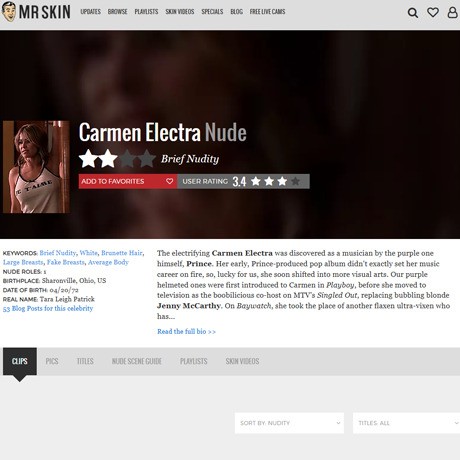The height and width of the screenshot is (460, 460).
Task: Open the Browse menu
Action: [x=117, y=12]
